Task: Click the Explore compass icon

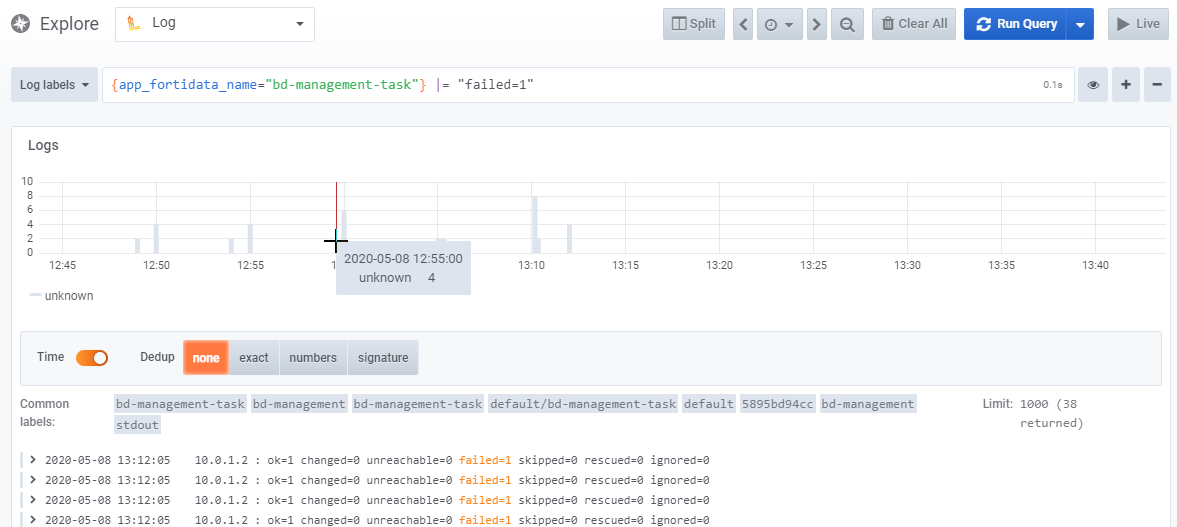Action: pos(20,24)
